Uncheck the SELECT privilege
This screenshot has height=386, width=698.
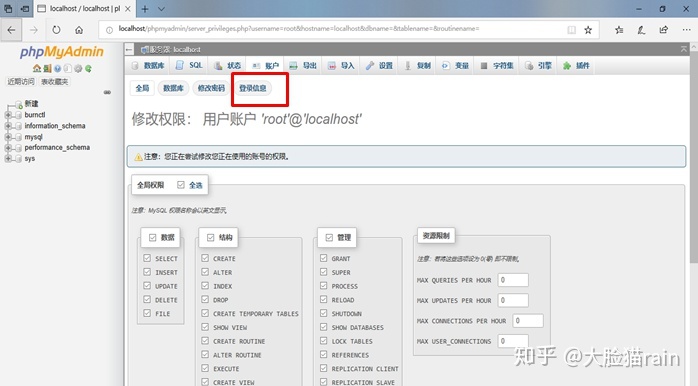point(147,258)
